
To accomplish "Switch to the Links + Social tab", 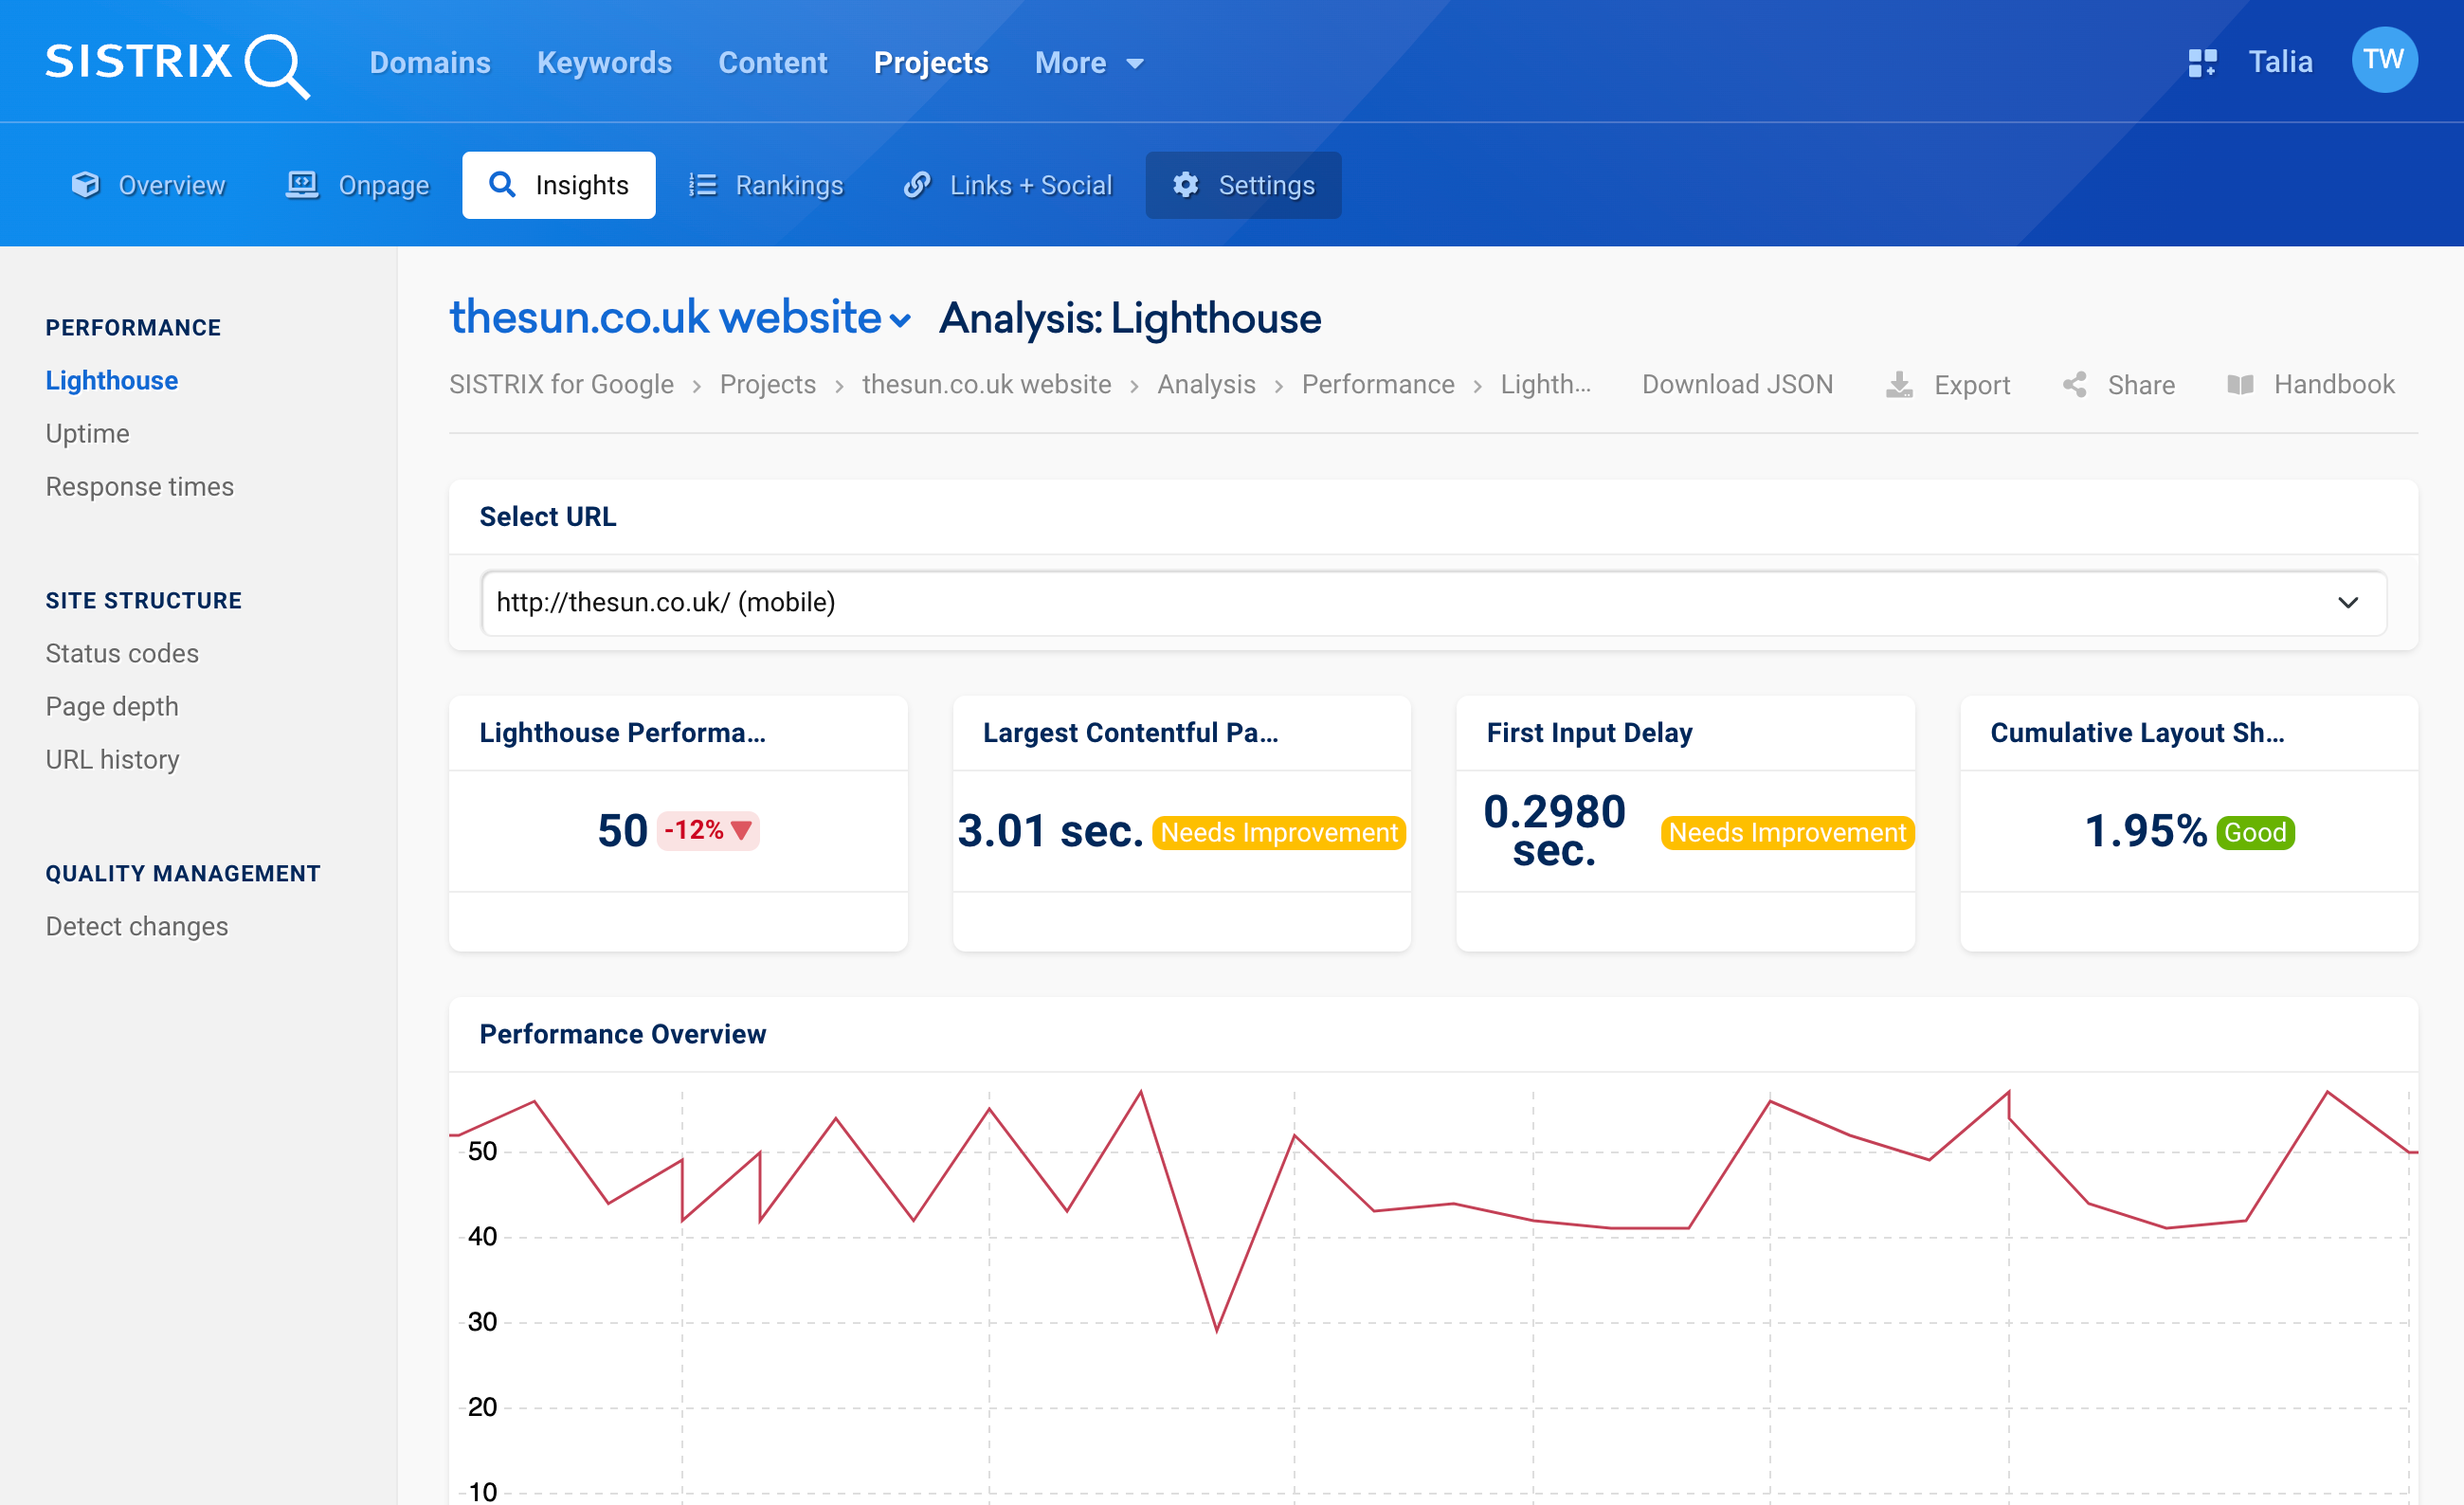I will click(1008, 185).
